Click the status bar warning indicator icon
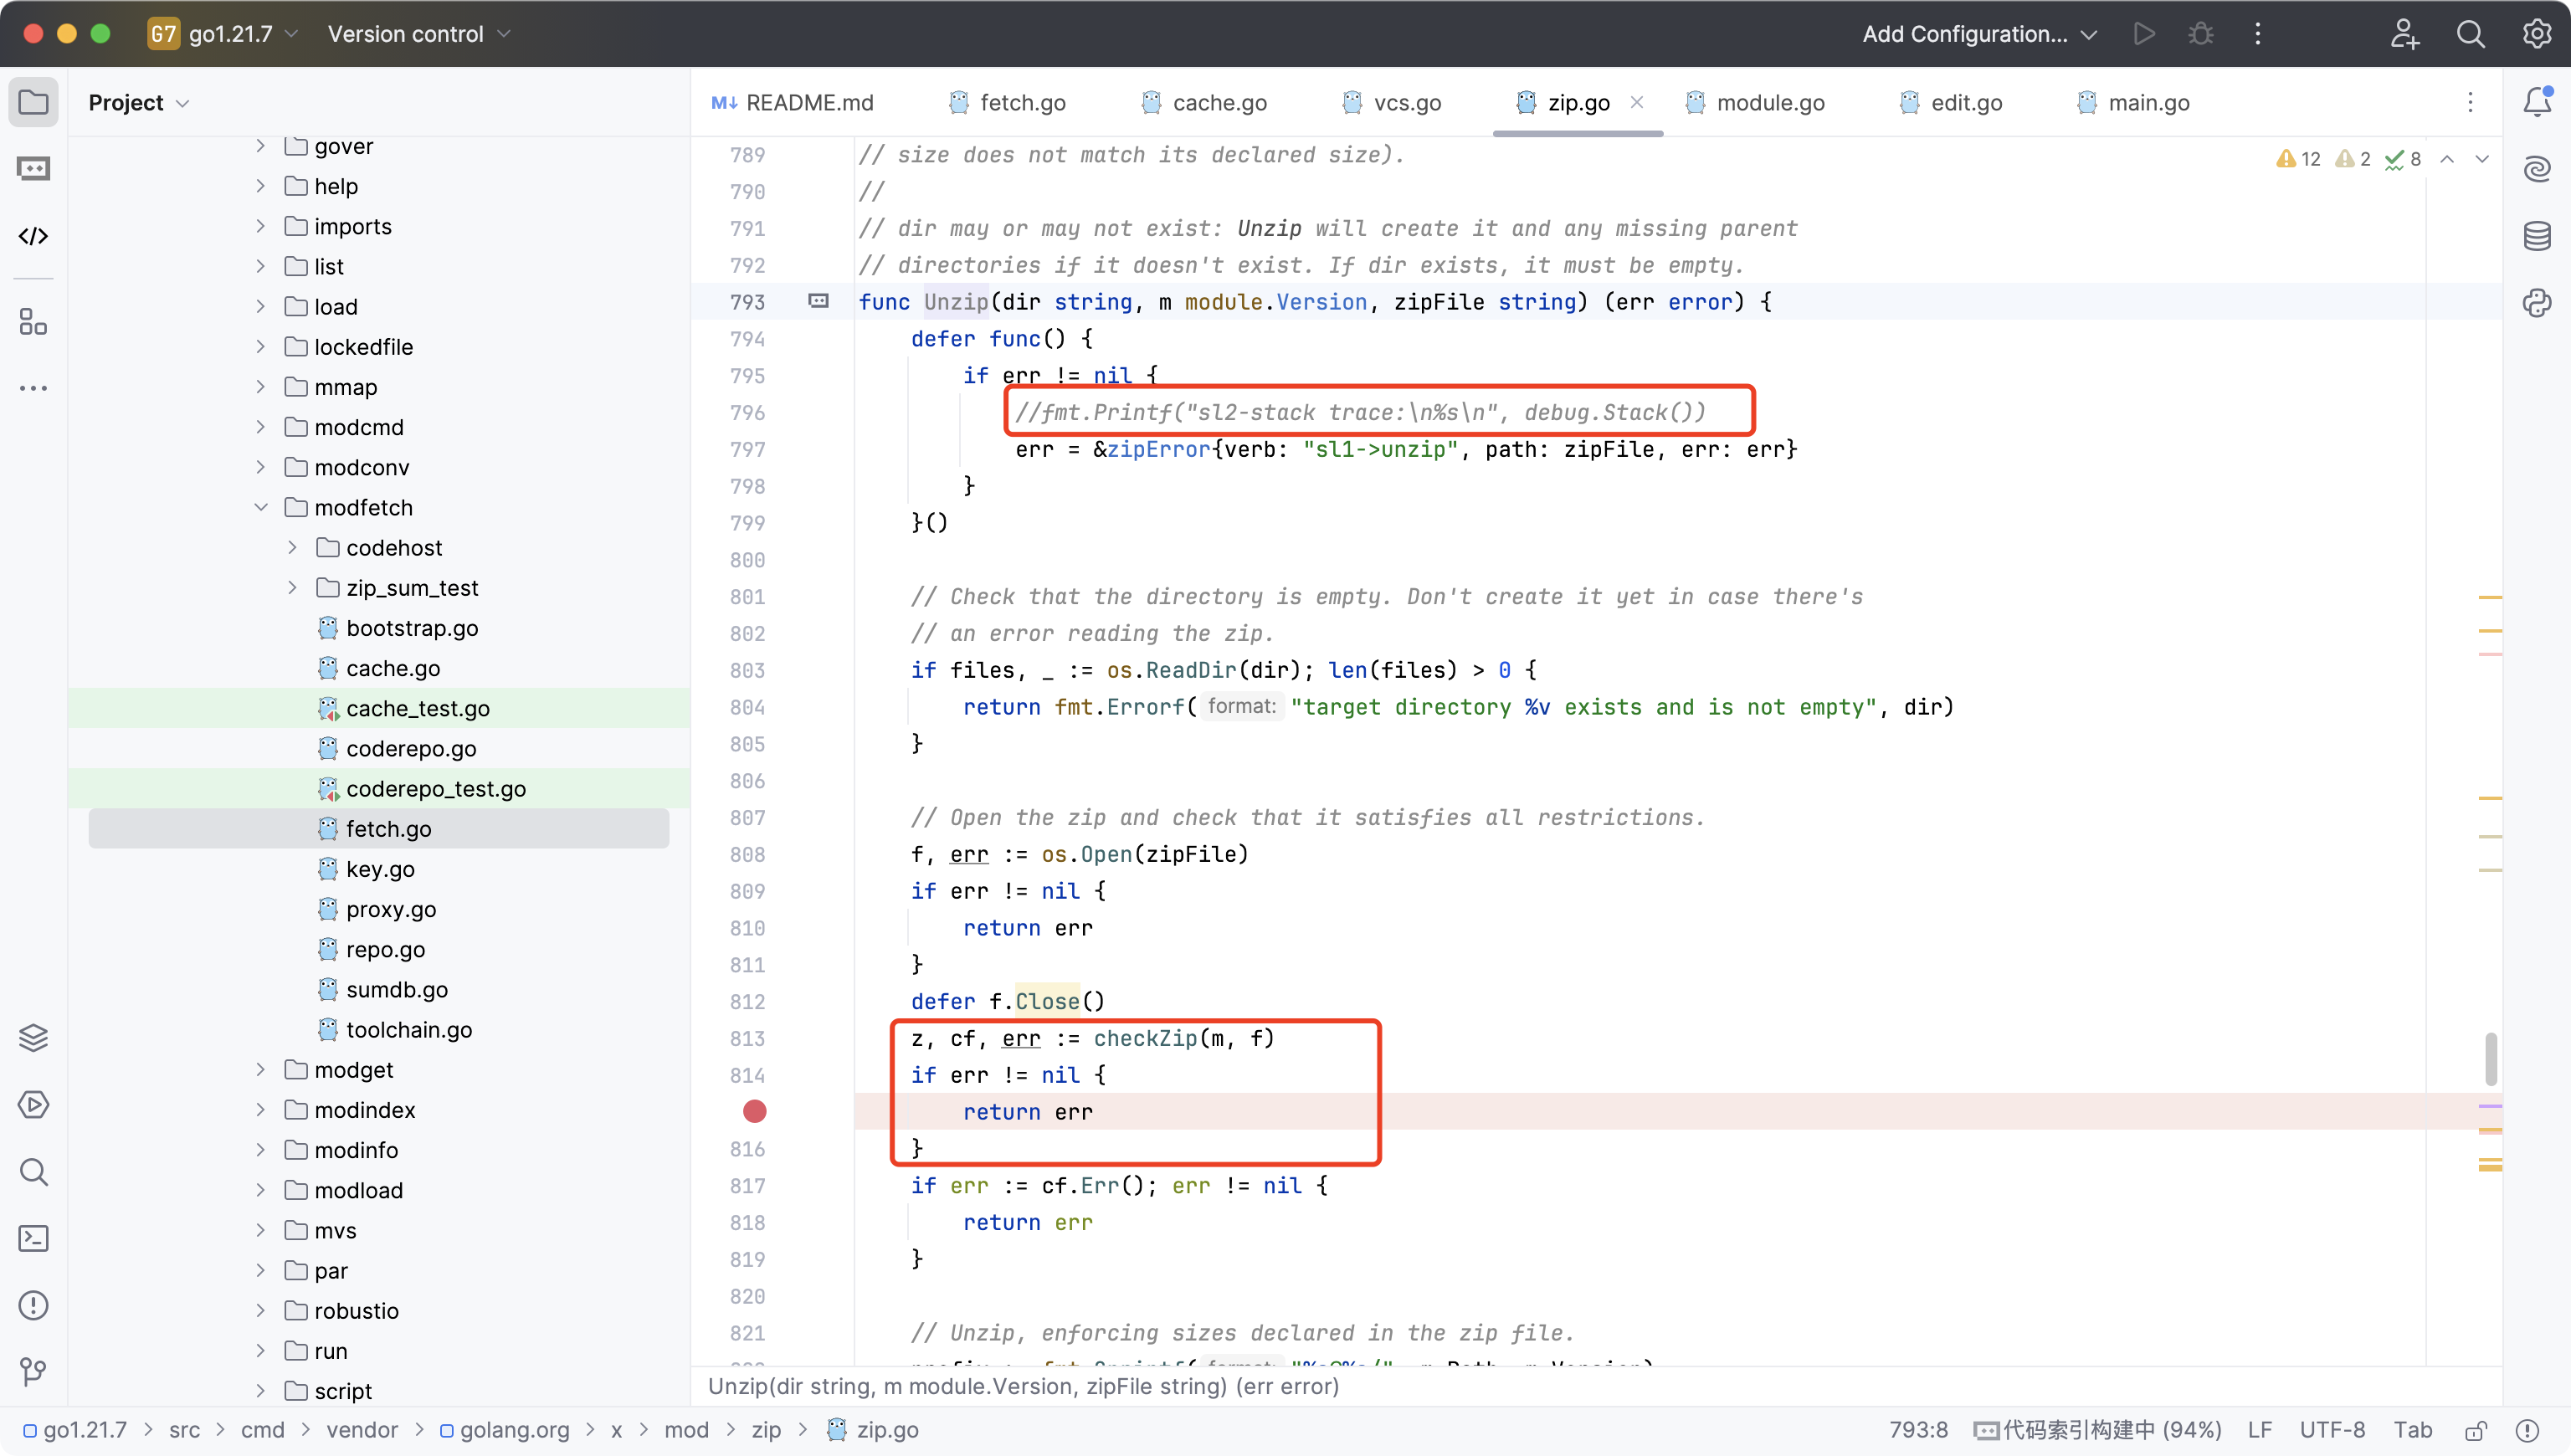2571x1456 pixels. coord(2527,1430)
